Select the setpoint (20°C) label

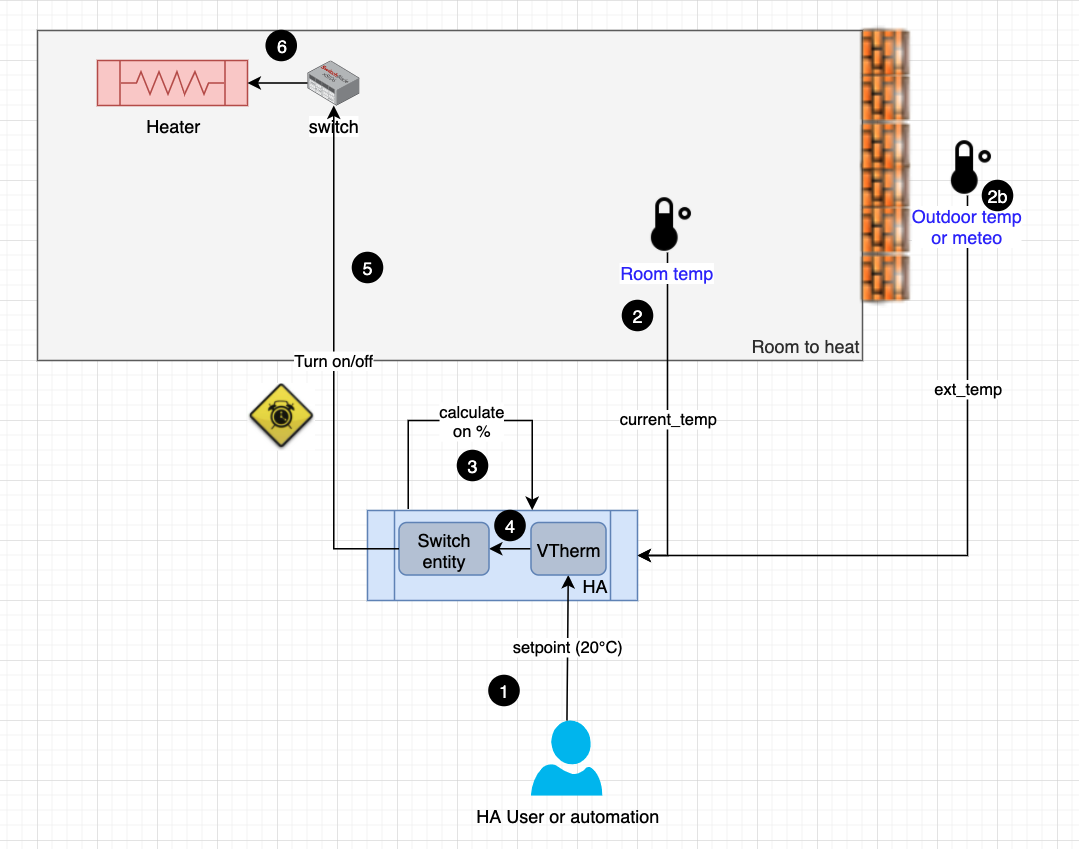[567, 647]
